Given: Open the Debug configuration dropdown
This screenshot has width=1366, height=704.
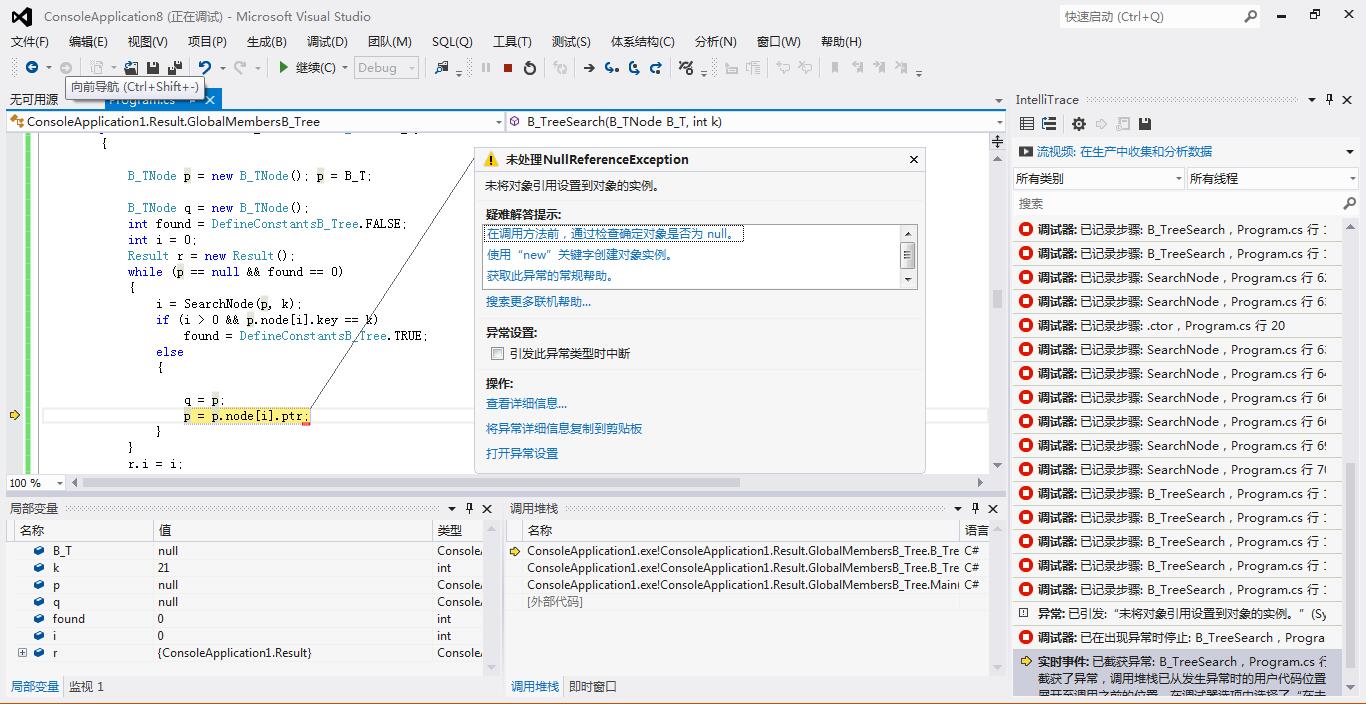Looking at the screenshot, I should tap(387, 67).
